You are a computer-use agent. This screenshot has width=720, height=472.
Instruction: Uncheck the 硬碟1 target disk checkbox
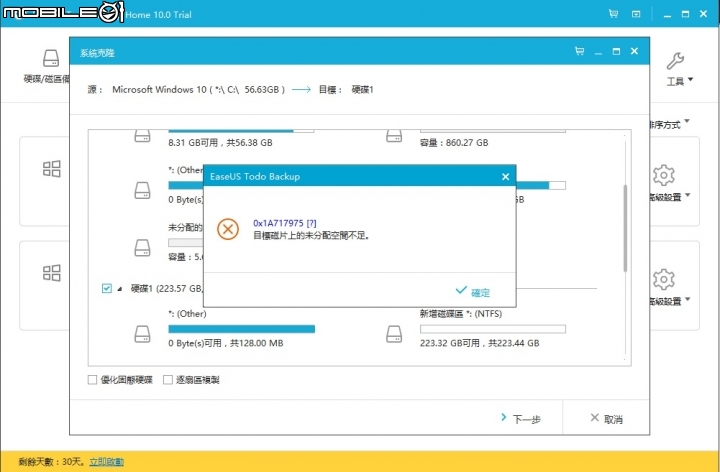coord(107,288)
